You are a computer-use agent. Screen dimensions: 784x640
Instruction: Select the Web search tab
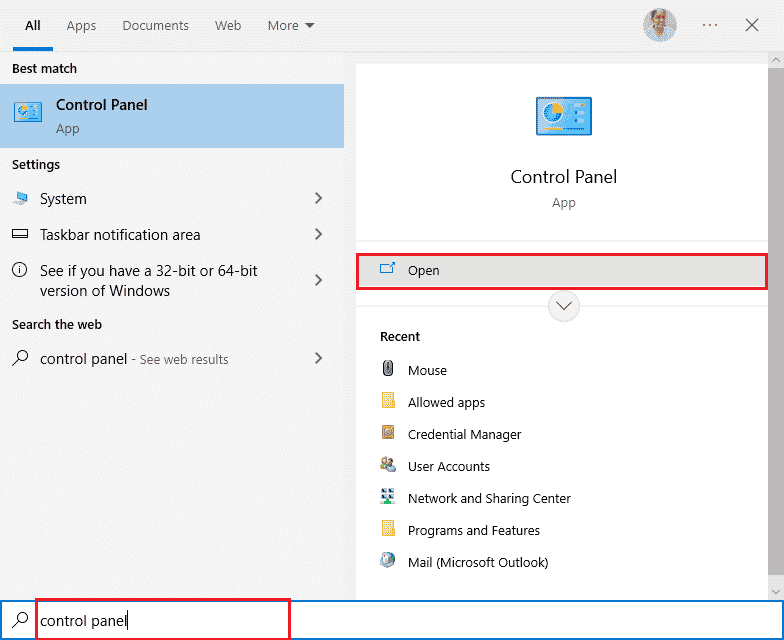pos(228,25)
